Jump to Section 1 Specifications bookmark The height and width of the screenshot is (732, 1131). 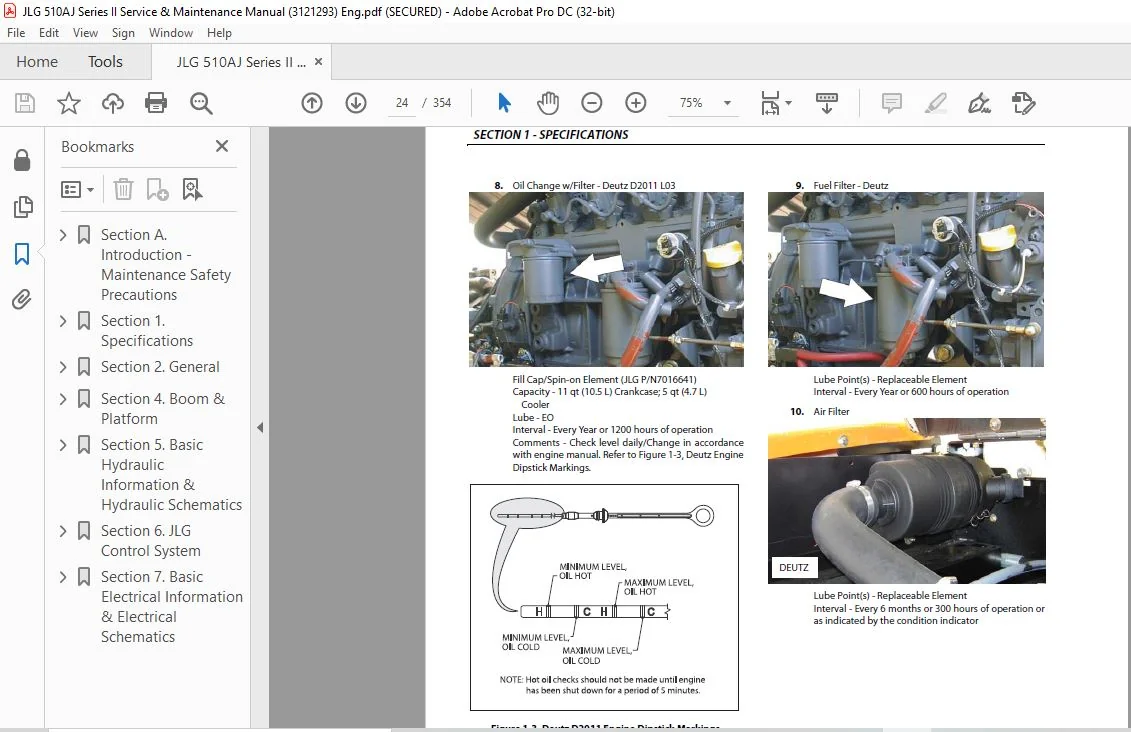pyautogui.click(x=146, y=331)
